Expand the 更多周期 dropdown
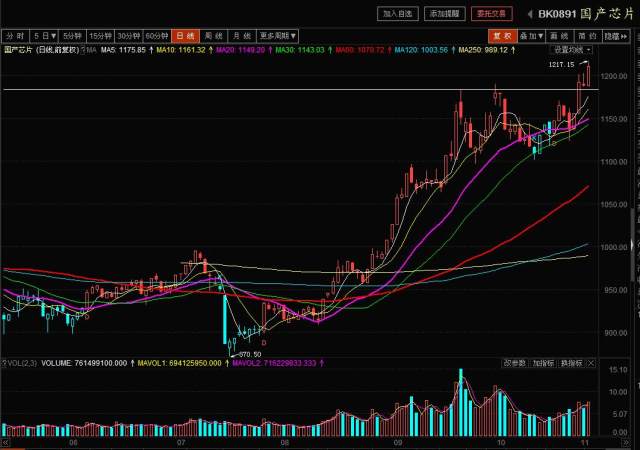 [x=277, y=35]
